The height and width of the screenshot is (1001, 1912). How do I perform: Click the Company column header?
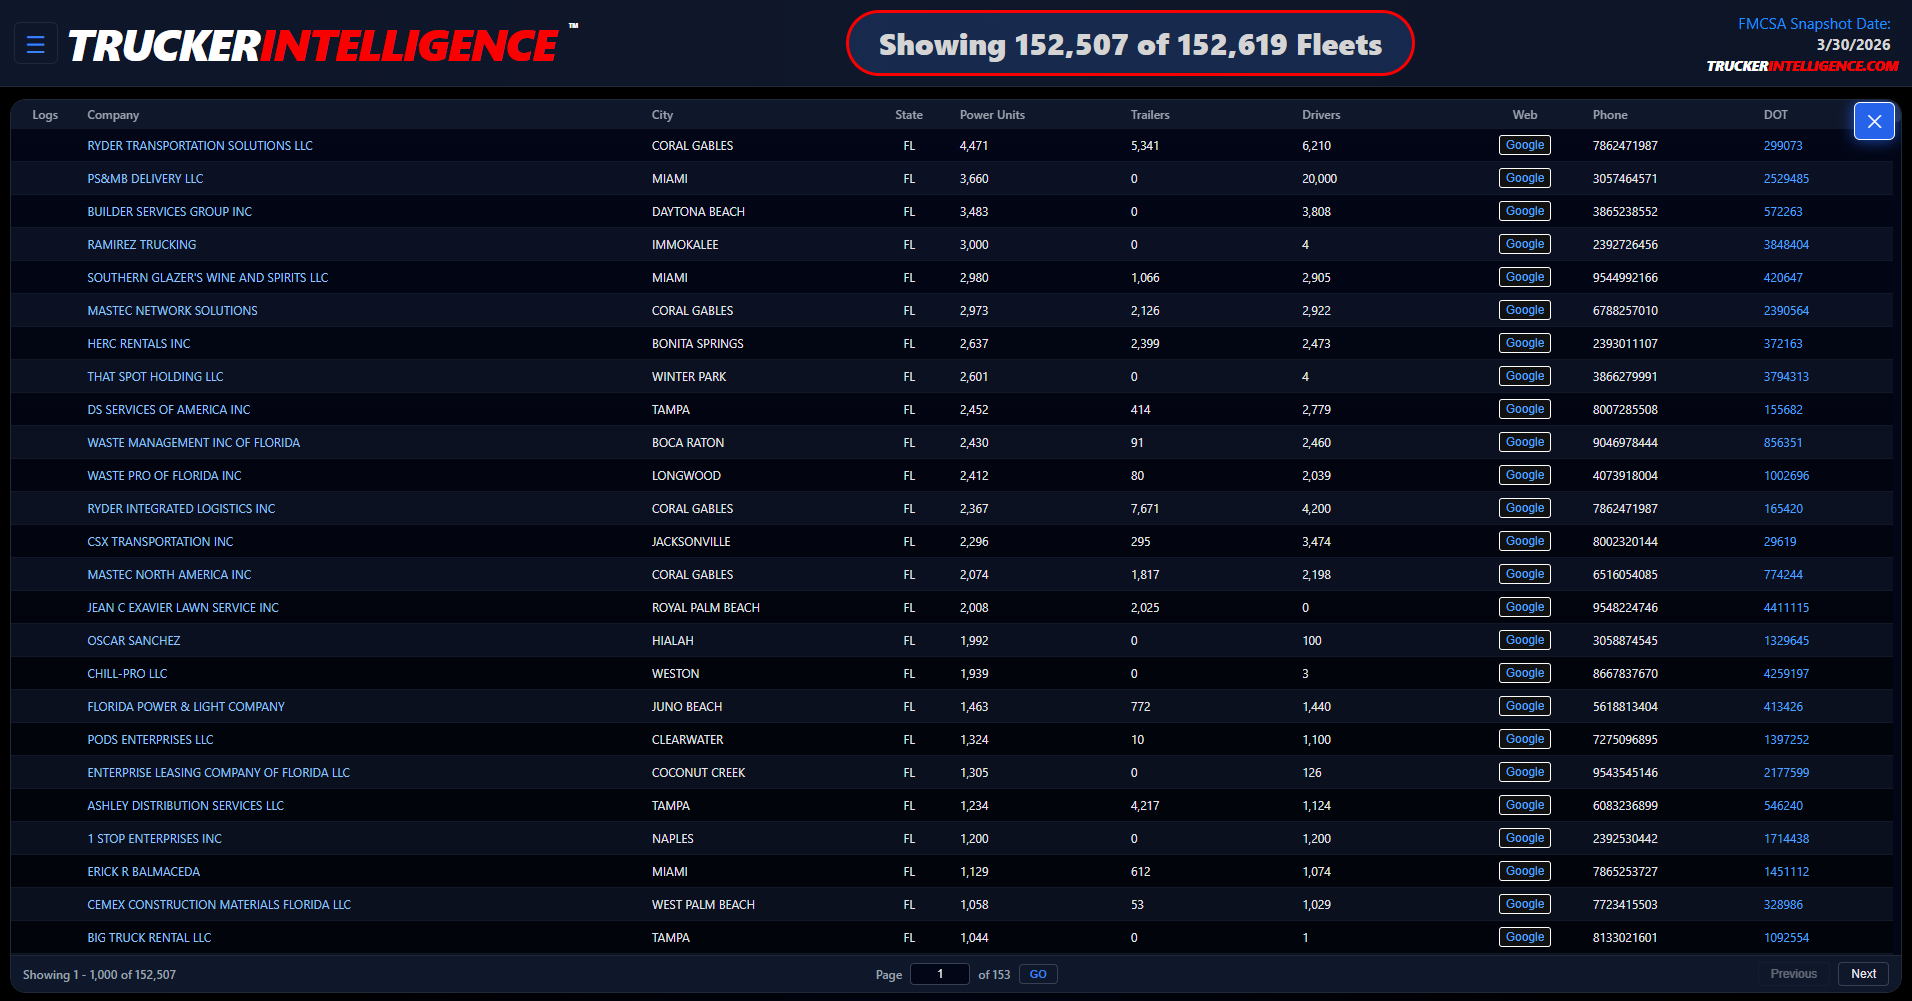tap(112, 114)
